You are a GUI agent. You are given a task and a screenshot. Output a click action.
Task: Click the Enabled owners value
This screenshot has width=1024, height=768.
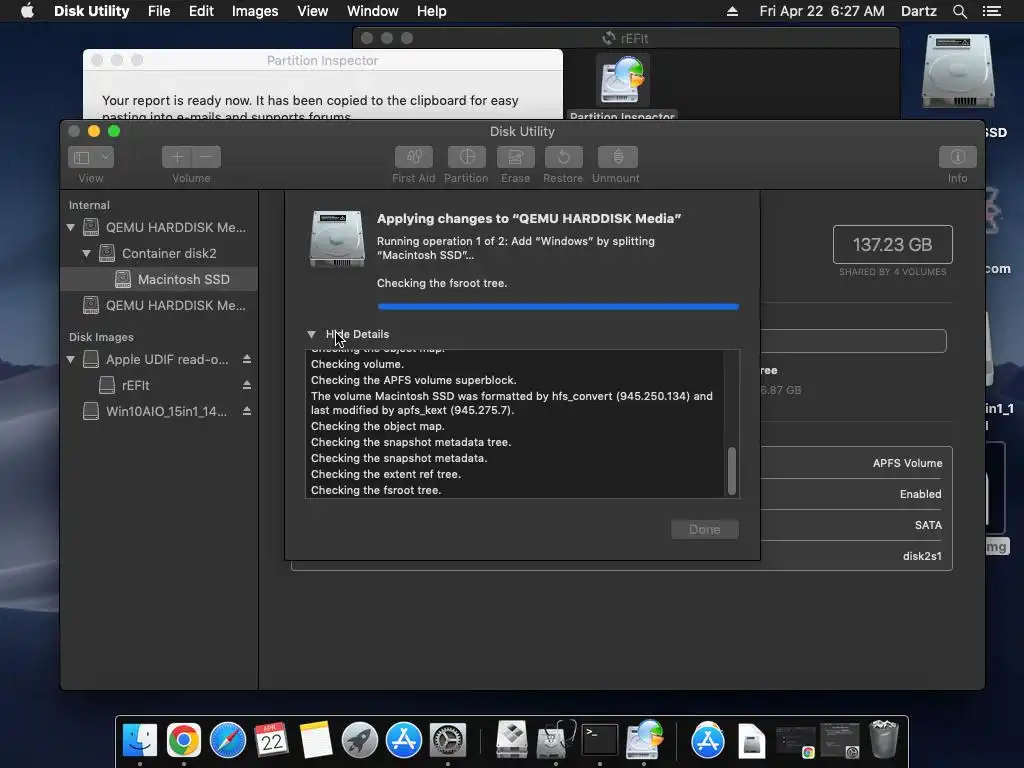coord(921,494)
